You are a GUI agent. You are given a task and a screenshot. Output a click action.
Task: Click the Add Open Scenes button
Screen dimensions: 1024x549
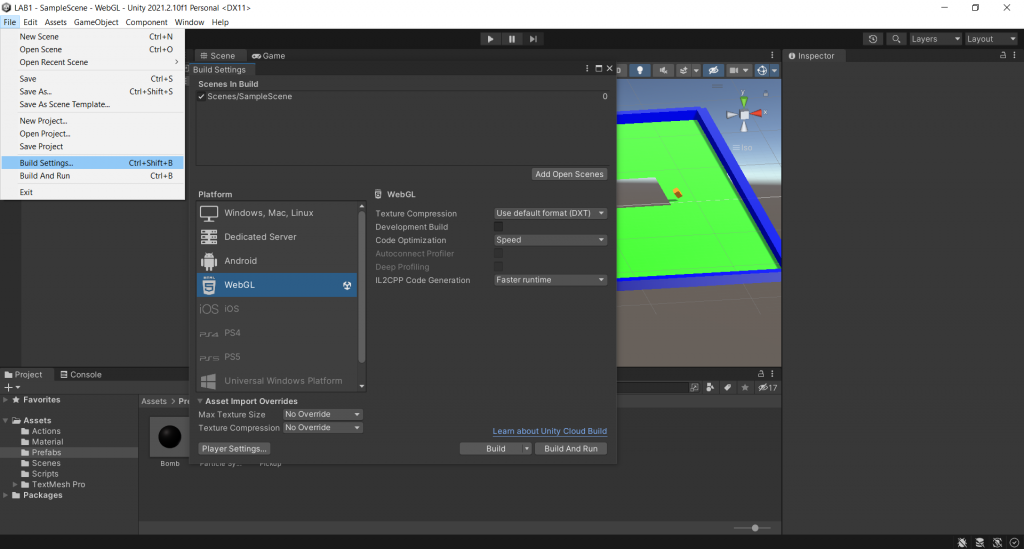pos(569,174)
